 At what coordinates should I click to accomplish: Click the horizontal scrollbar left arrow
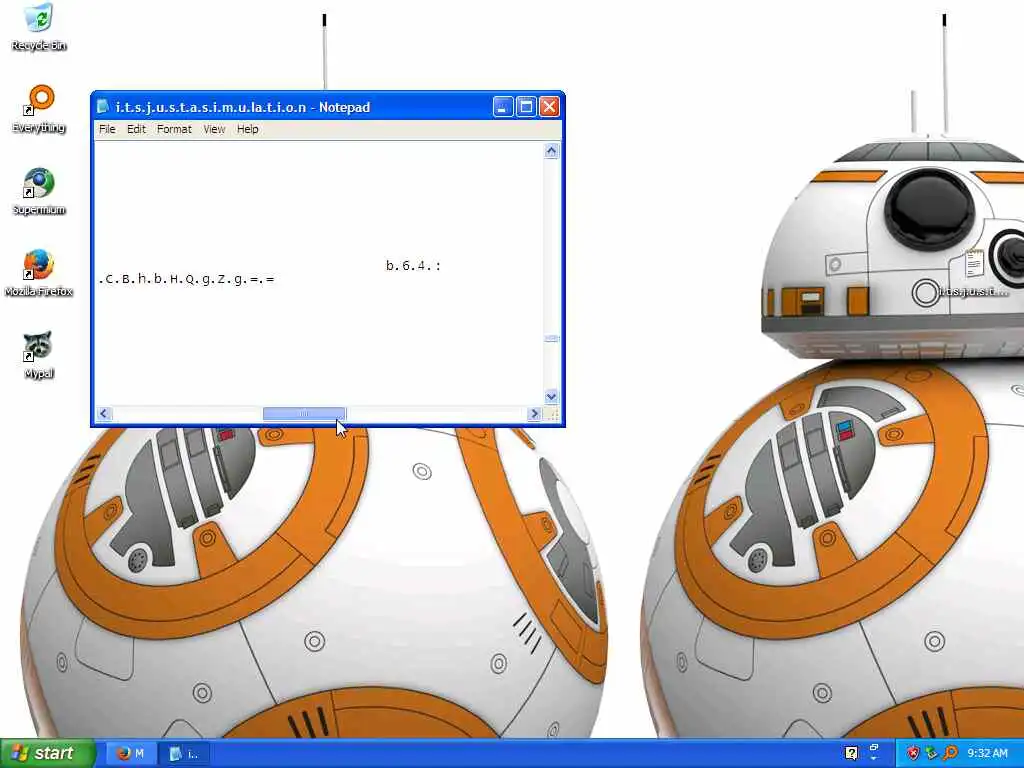coord(104,413)
